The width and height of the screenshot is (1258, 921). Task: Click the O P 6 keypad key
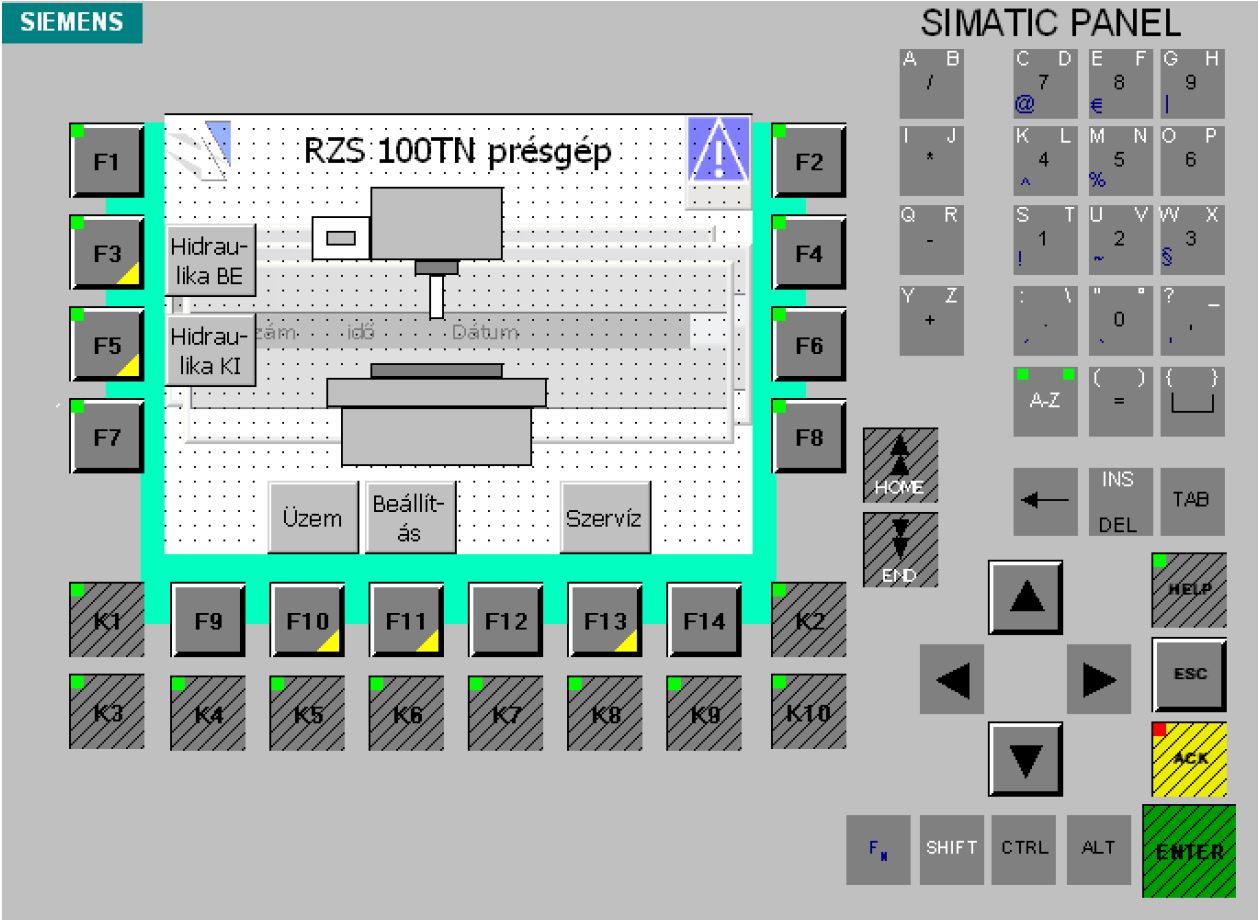[1193, 162]
